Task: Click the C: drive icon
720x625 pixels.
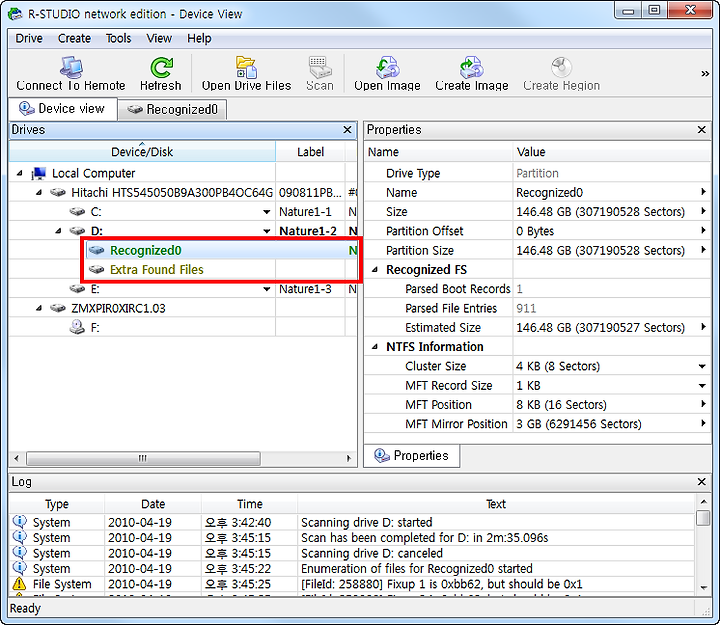Action: tap(77, 211)
